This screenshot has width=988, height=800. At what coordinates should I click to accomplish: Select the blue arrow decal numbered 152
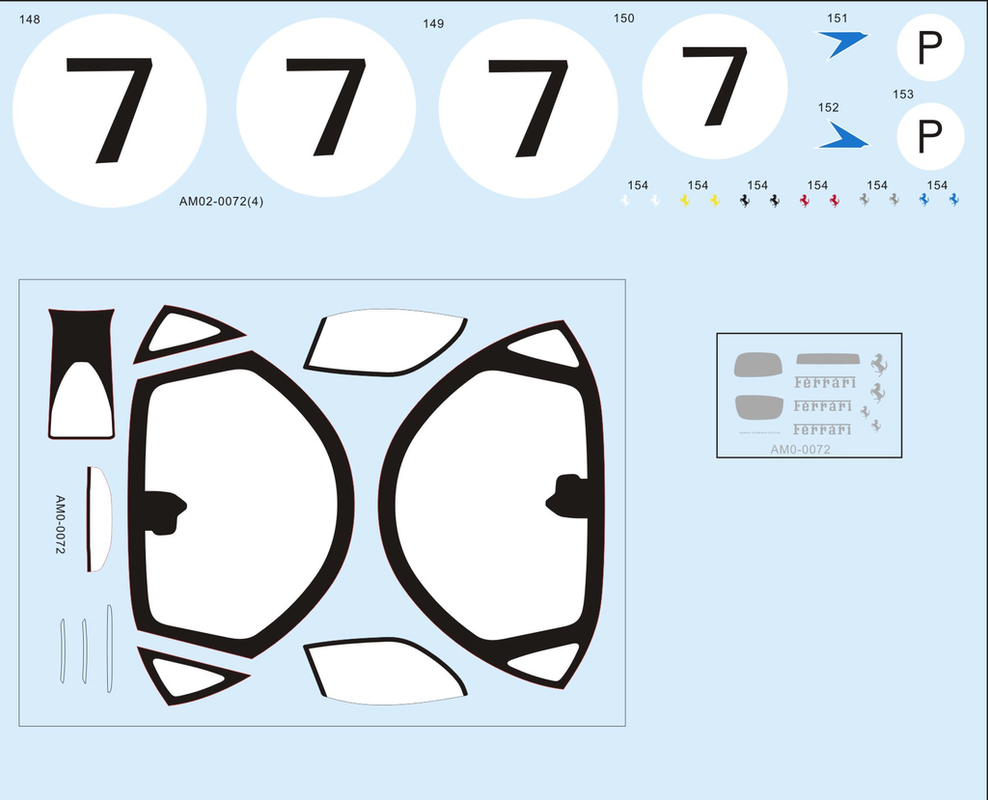tap(842, 135)
